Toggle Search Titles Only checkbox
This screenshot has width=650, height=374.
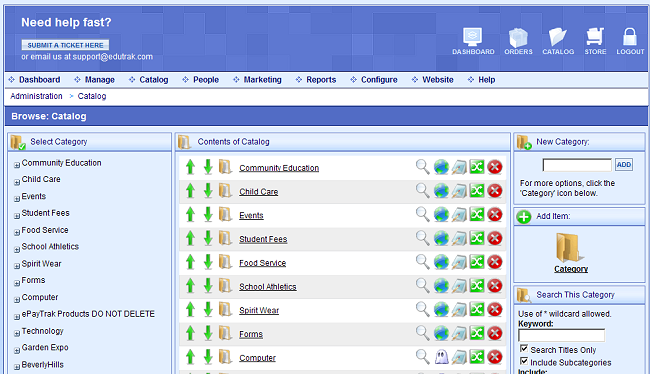(524, 348)
